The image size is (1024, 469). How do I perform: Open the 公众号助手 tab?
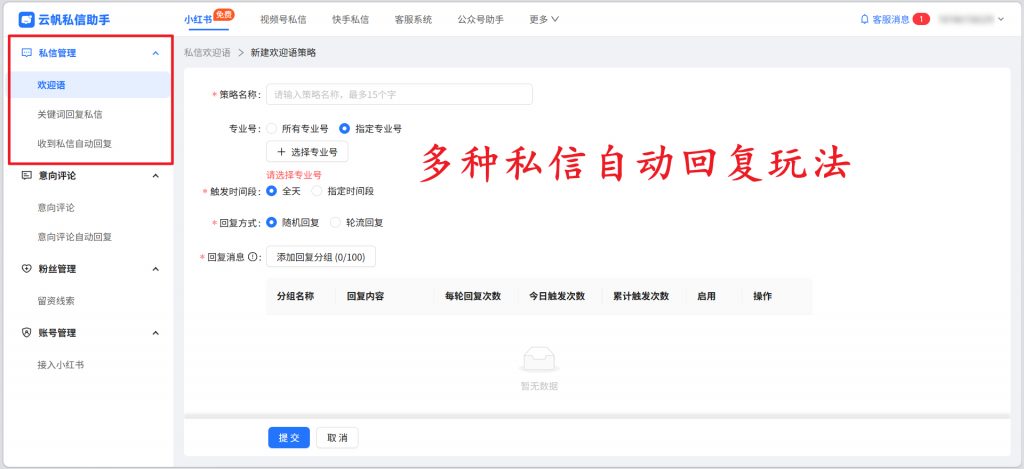point(481,20)
